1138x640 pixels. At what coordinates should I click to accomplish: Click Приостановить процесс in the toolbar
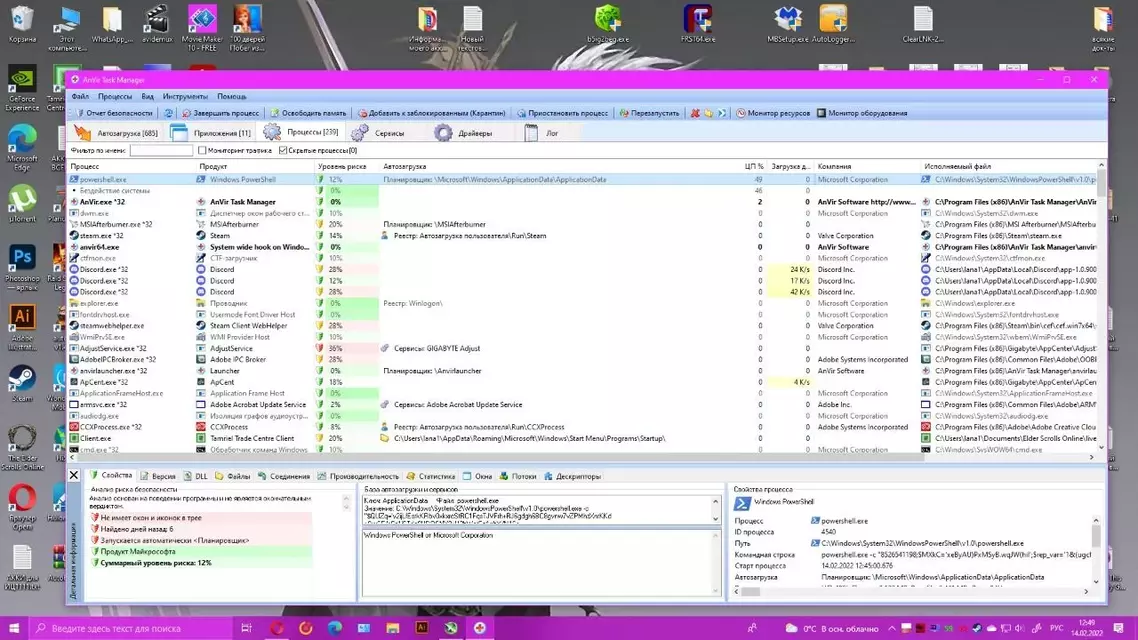tap(562, 113)
